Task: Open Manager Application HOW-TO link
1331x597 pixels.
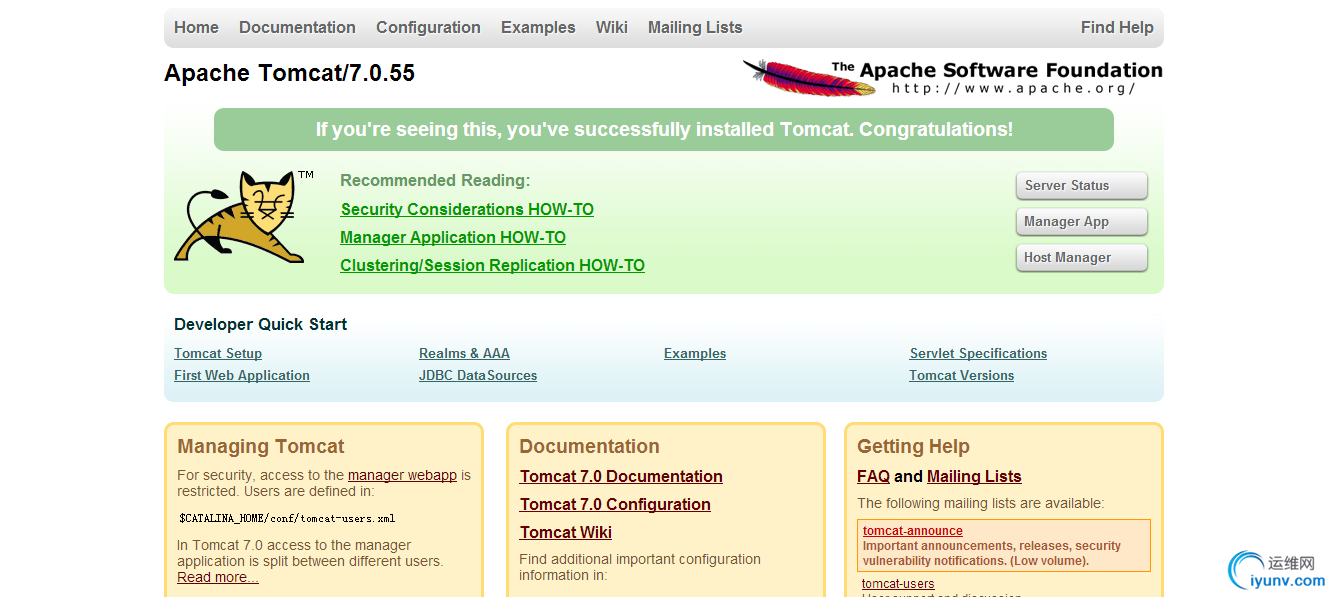Action: (x=453, y=237)
